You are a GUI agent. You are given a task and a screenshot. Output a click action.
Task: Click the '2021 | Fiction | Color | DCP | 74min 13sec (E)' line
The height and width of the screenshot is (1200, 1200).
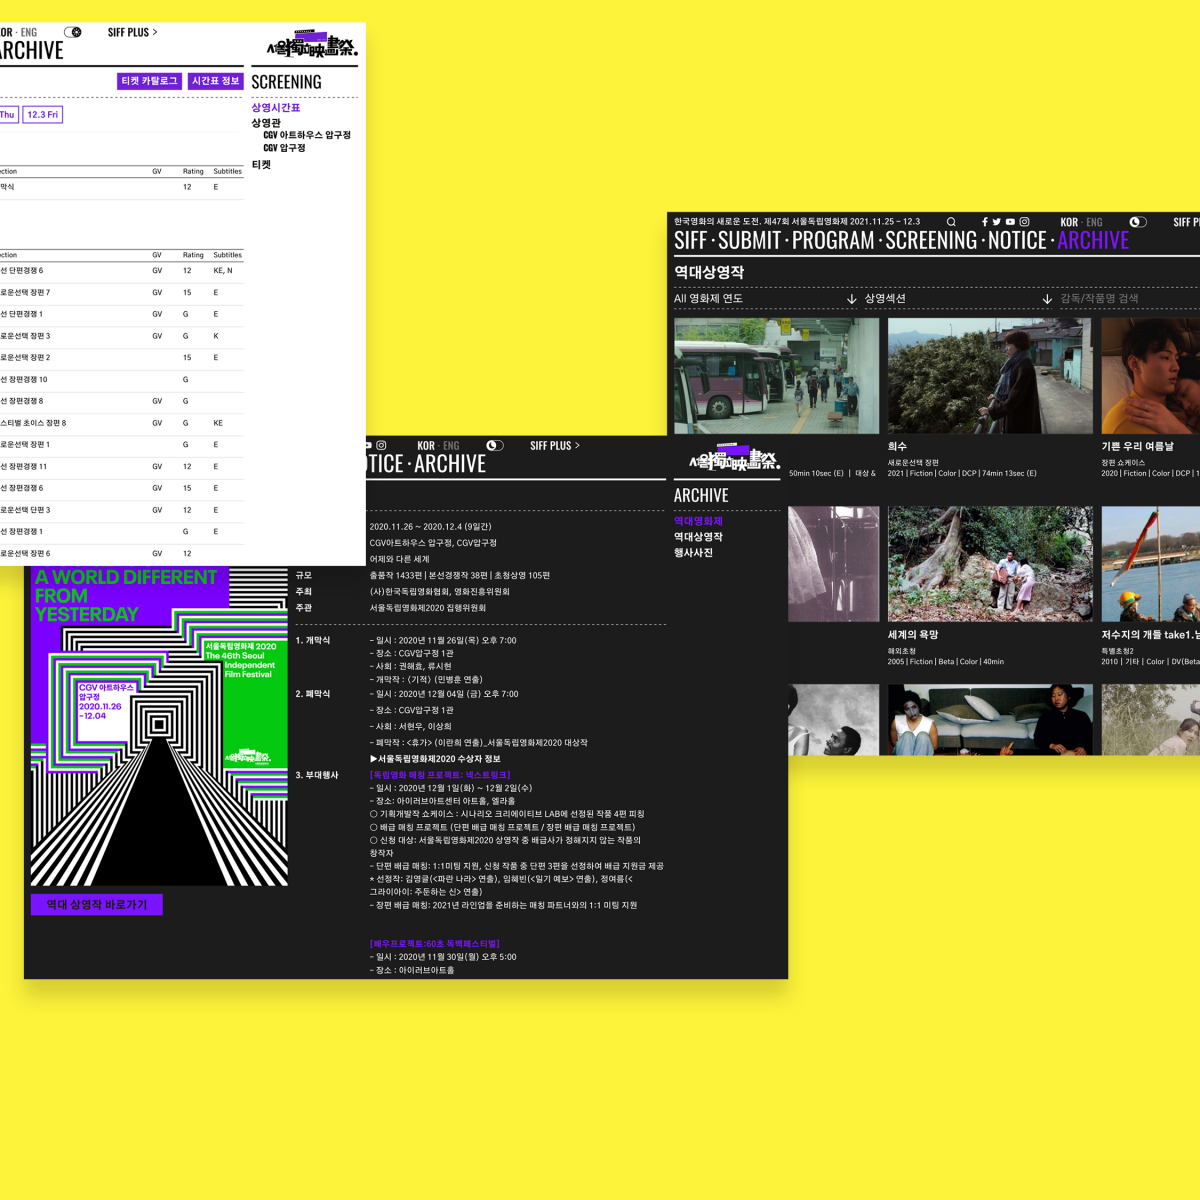[962, 474]
